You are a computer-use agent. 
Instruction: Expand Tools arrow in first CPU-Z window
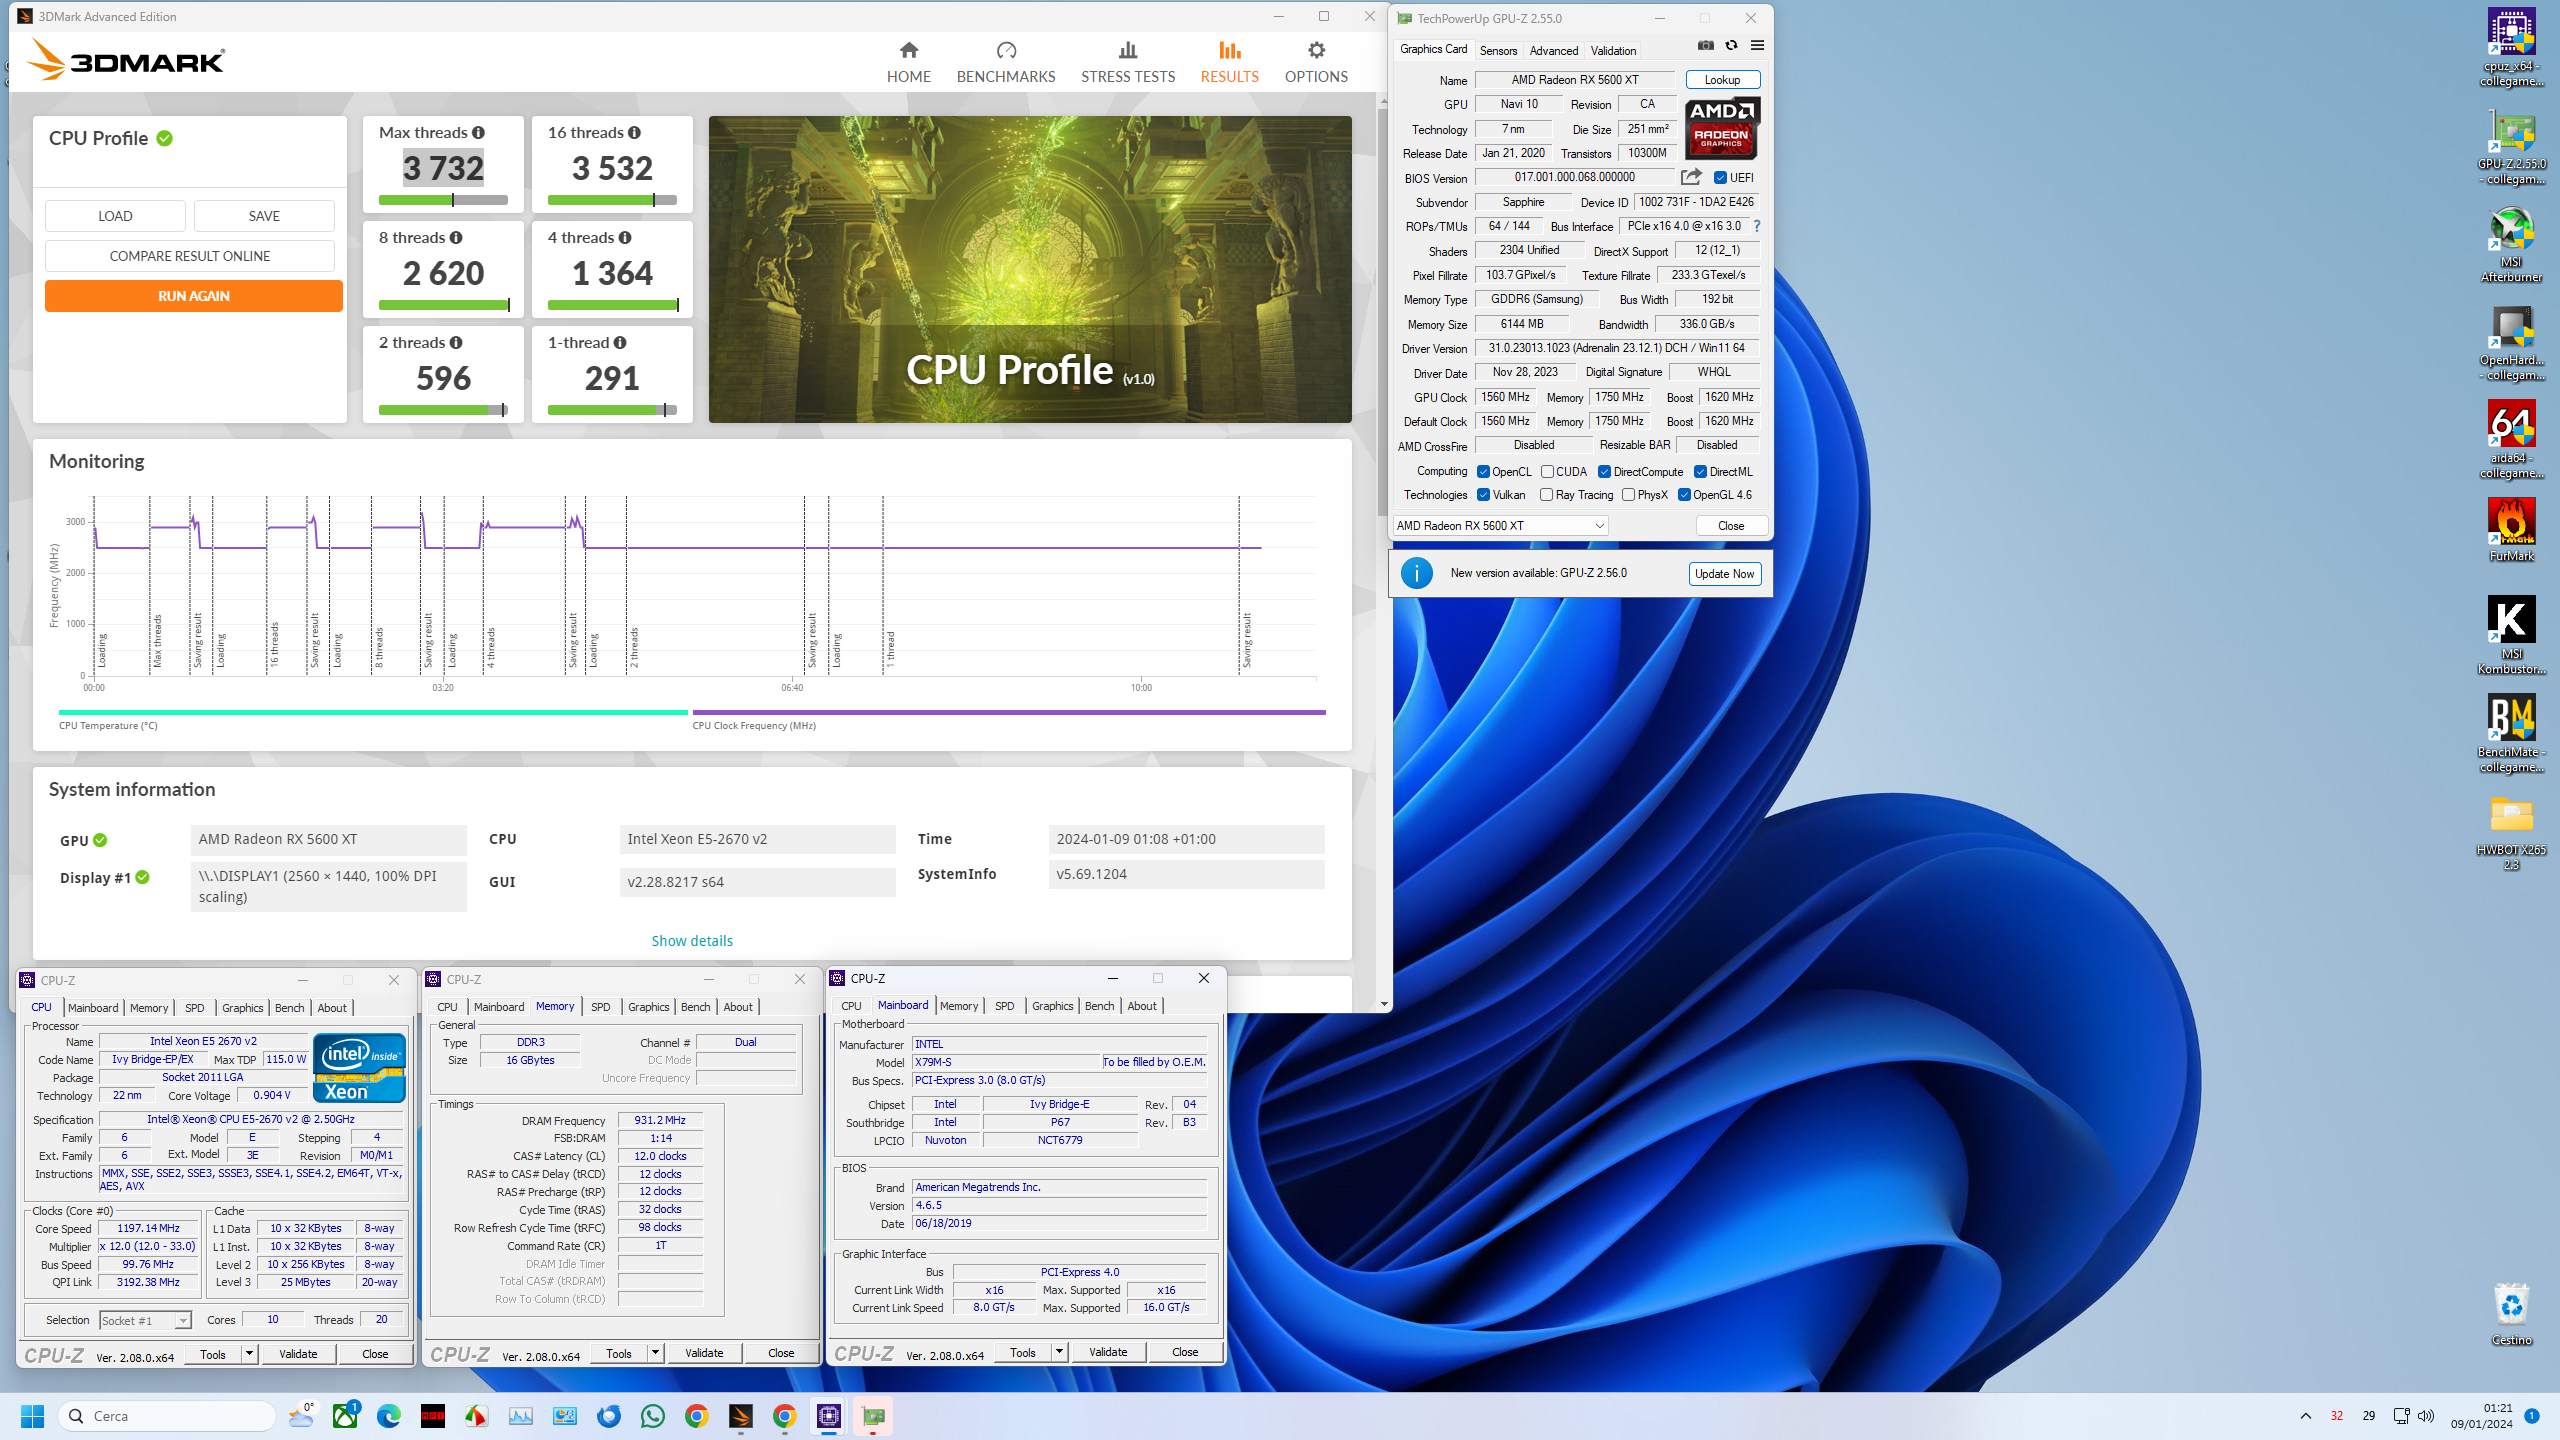tap(249, 1354)
